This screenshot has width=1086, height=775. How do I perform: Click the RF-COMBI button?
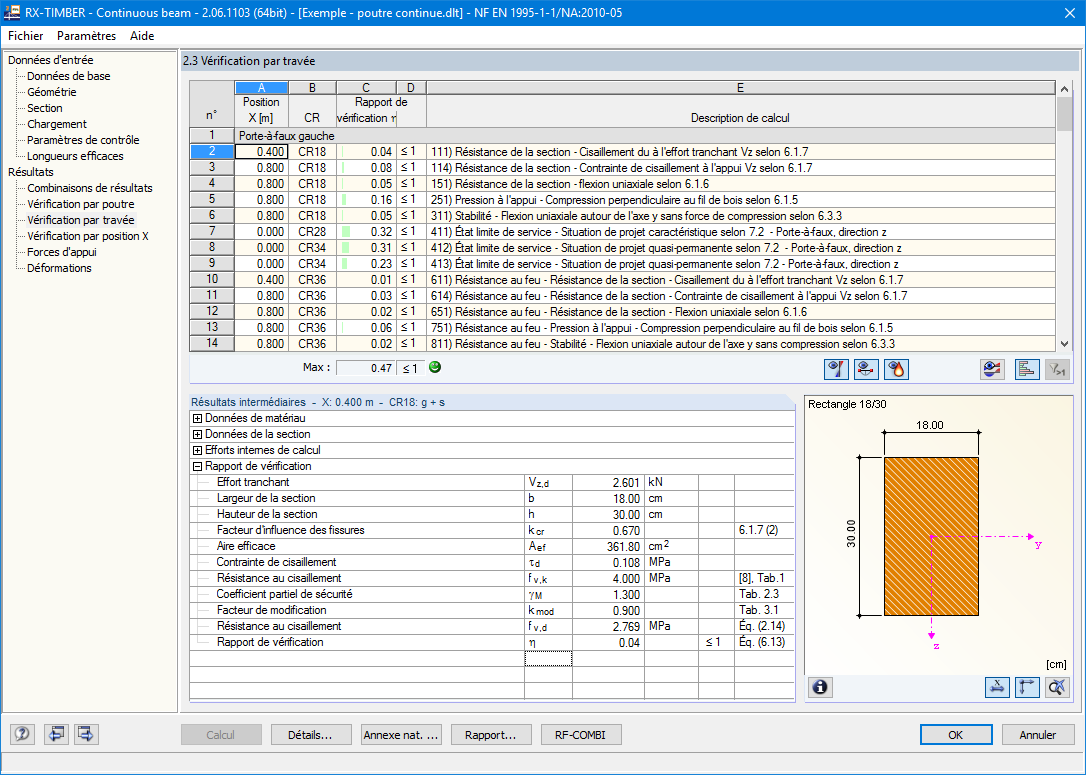click(581, 735)
